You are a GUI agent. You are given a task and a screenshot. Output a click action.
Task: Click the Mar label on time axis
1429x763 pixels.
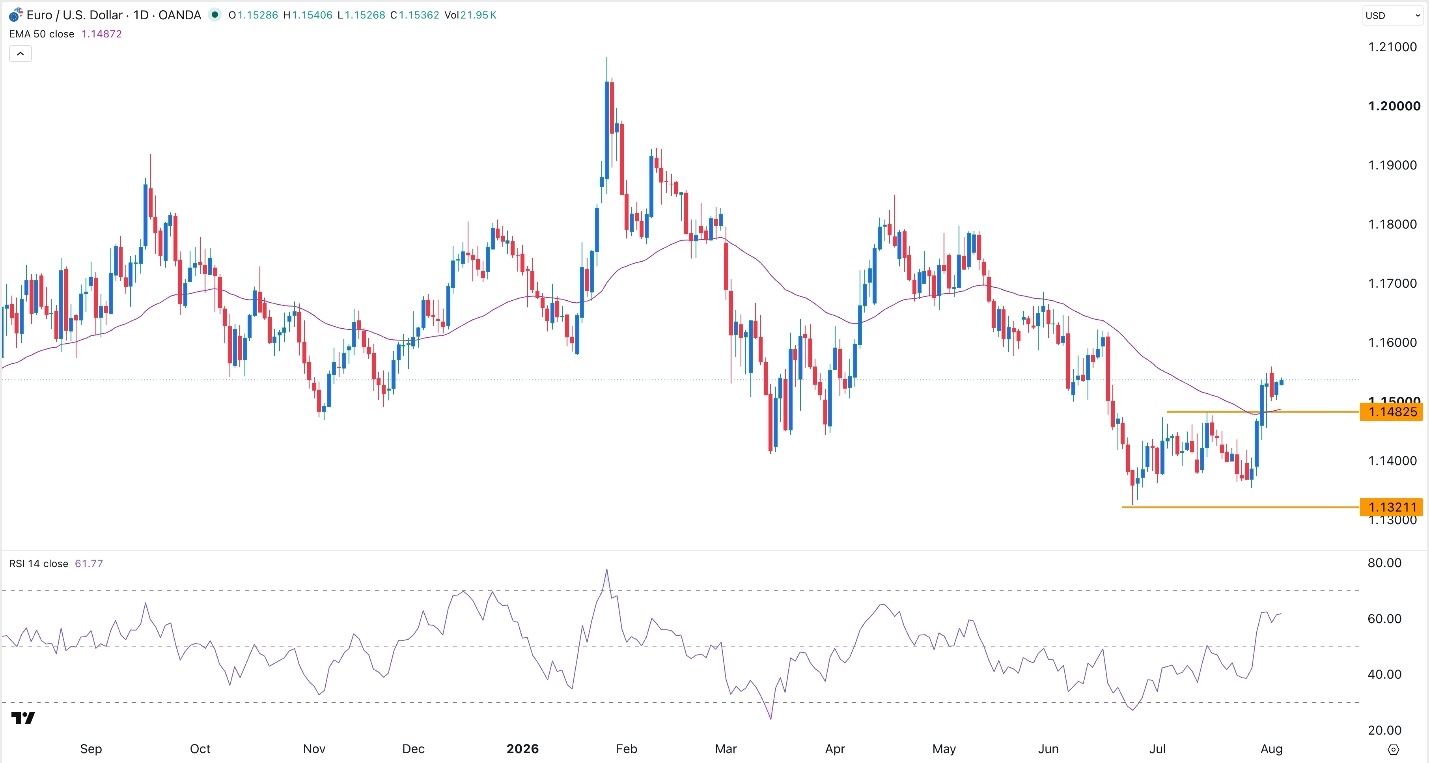(727, 749)
